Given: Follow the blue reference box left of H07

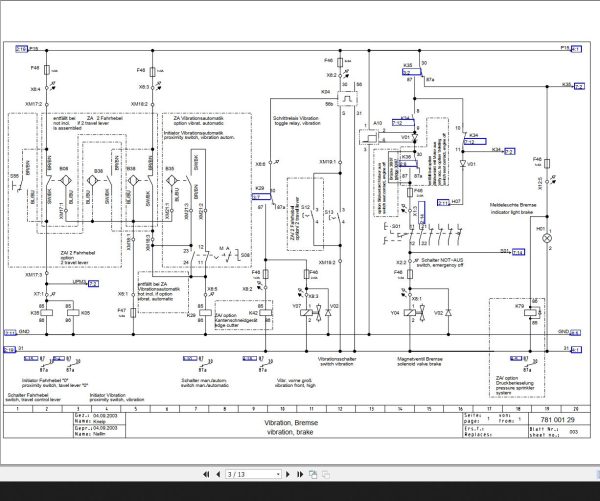Looking at the screenshot, I should 443,202.
